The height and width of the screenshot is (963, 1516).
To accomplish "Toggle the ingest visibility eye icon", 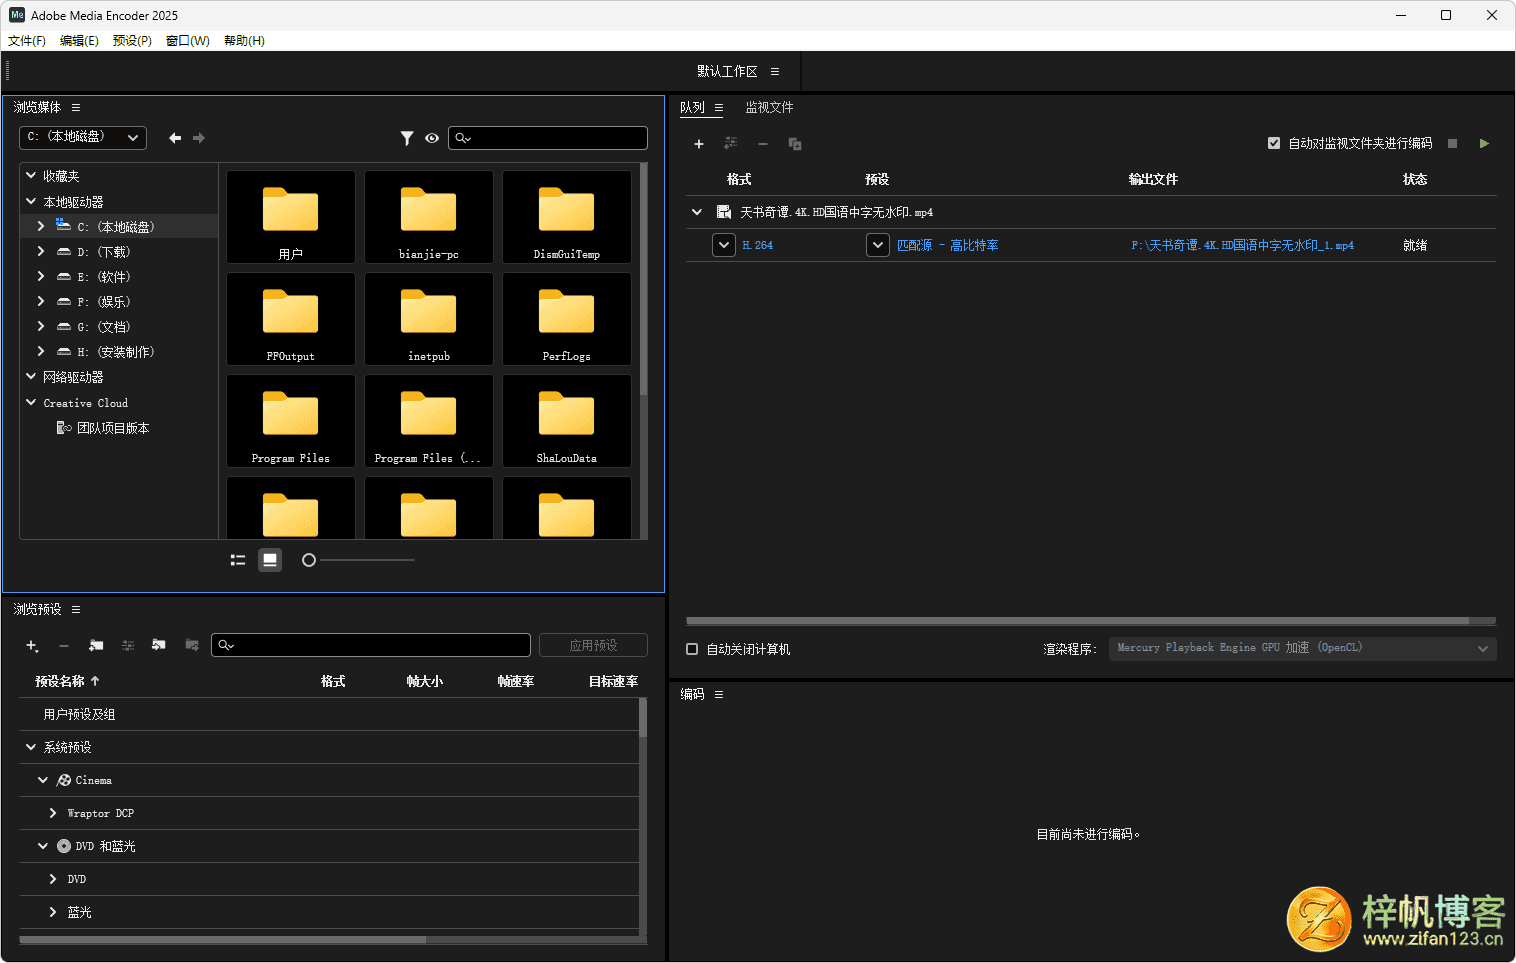I will click(x=432, y=138).
